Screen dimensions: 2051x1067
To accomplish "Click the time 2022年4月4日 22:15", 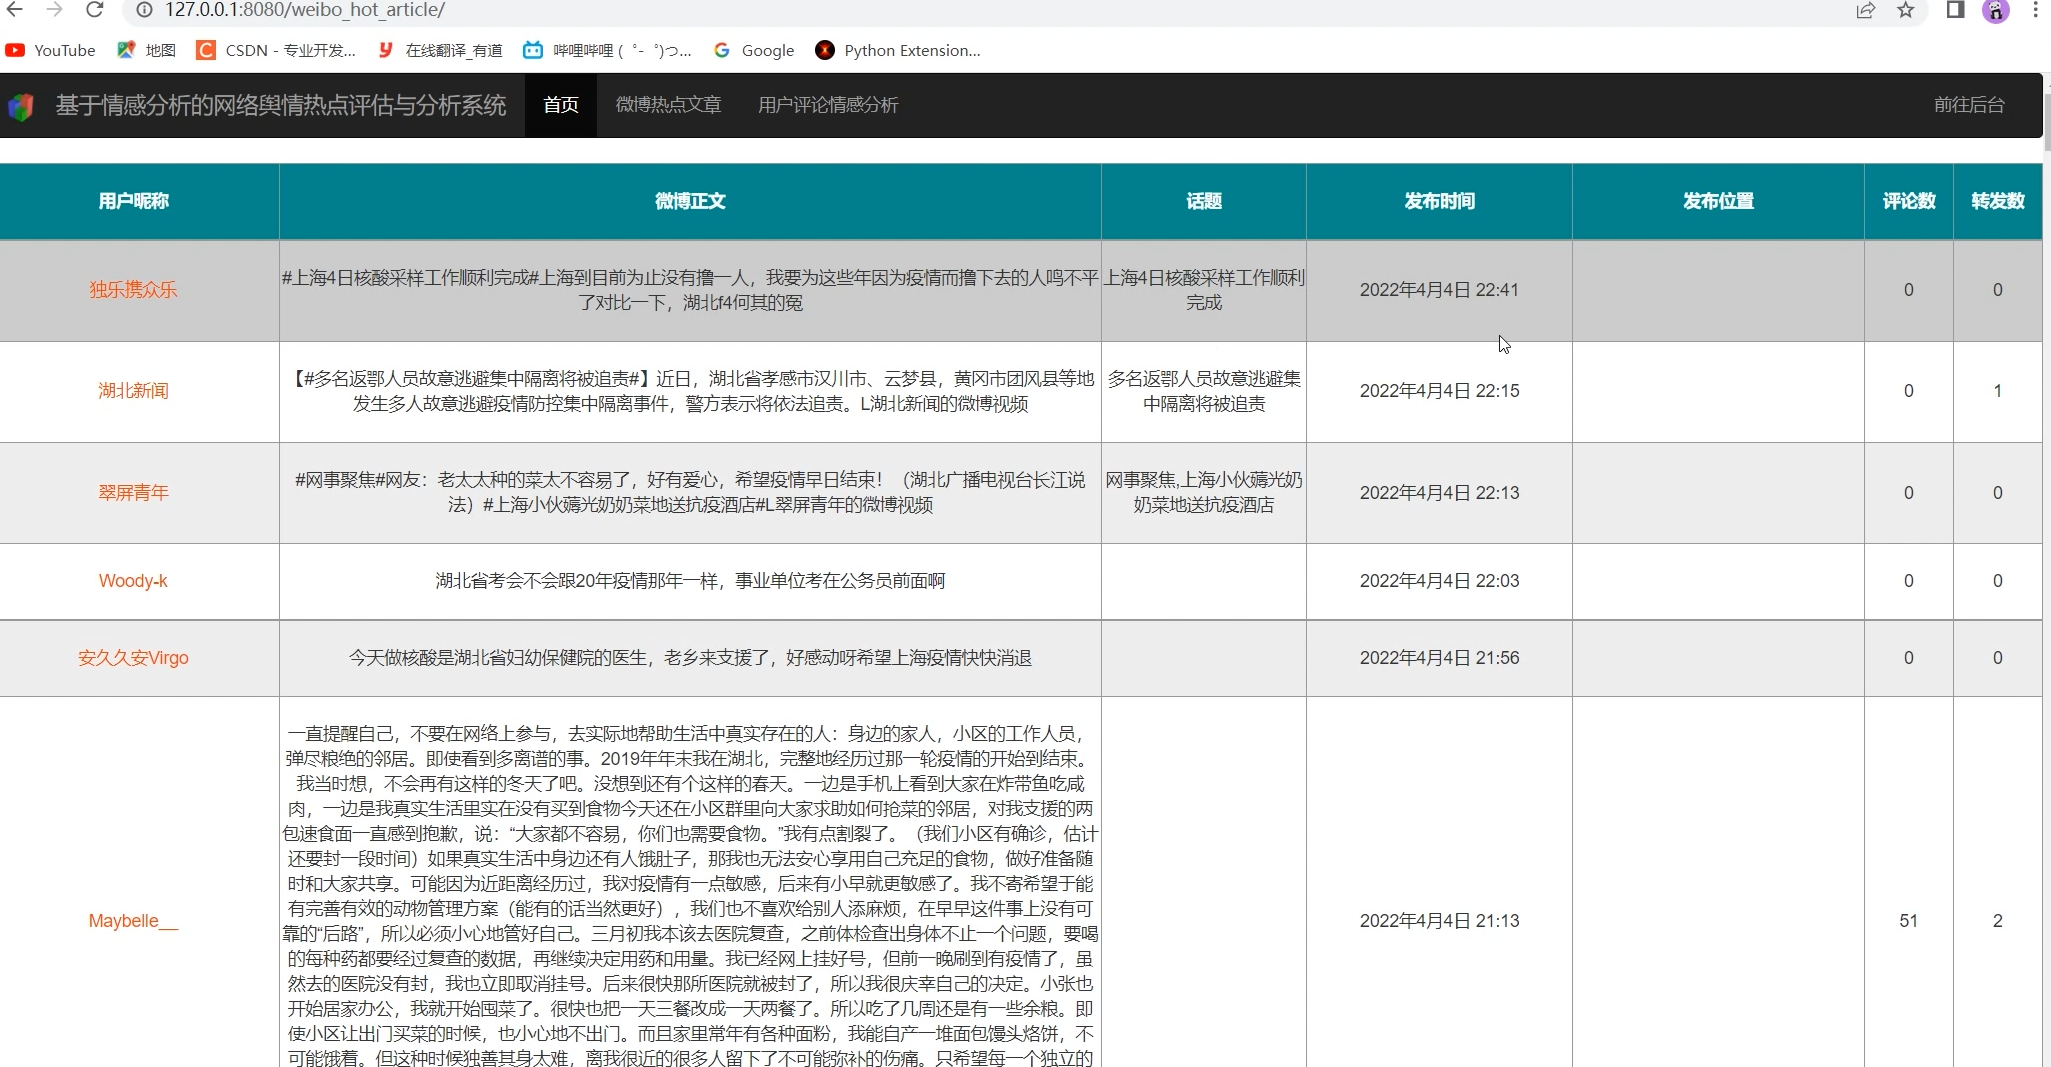I will 1439,391.
